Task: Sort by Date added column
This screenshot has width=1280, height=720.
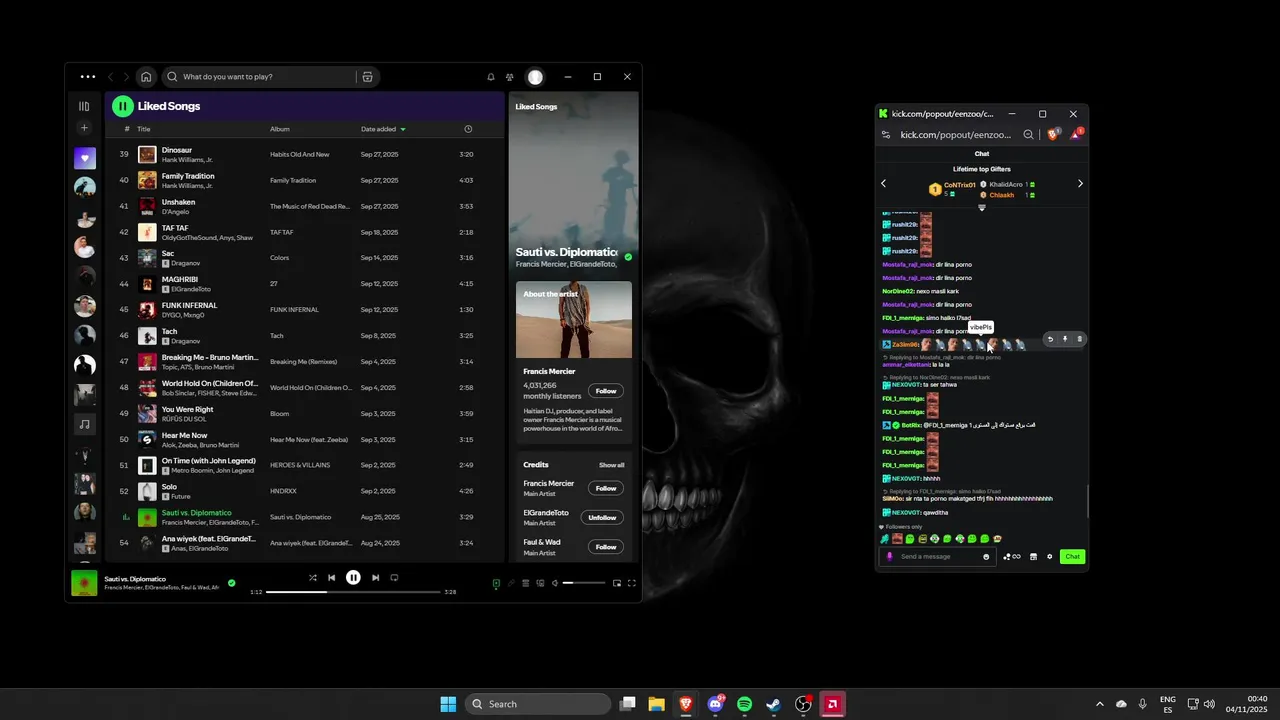Action: click(384, 129)
